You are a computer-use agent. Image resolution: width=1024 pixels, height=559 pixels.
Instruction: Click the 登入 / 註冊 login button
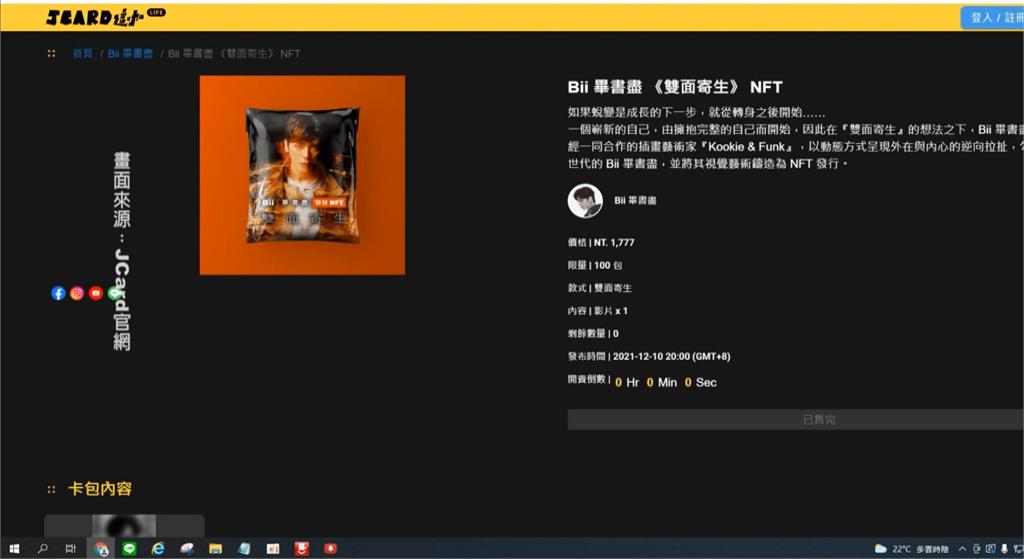tap(993, 18)
